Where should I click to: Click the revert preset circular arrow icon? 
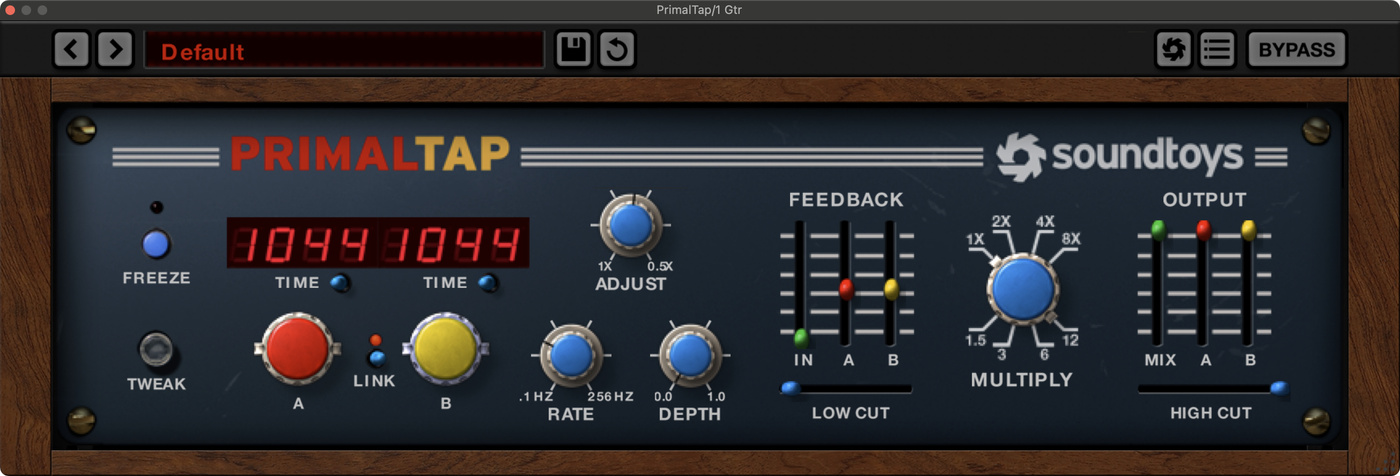[617, 49]
